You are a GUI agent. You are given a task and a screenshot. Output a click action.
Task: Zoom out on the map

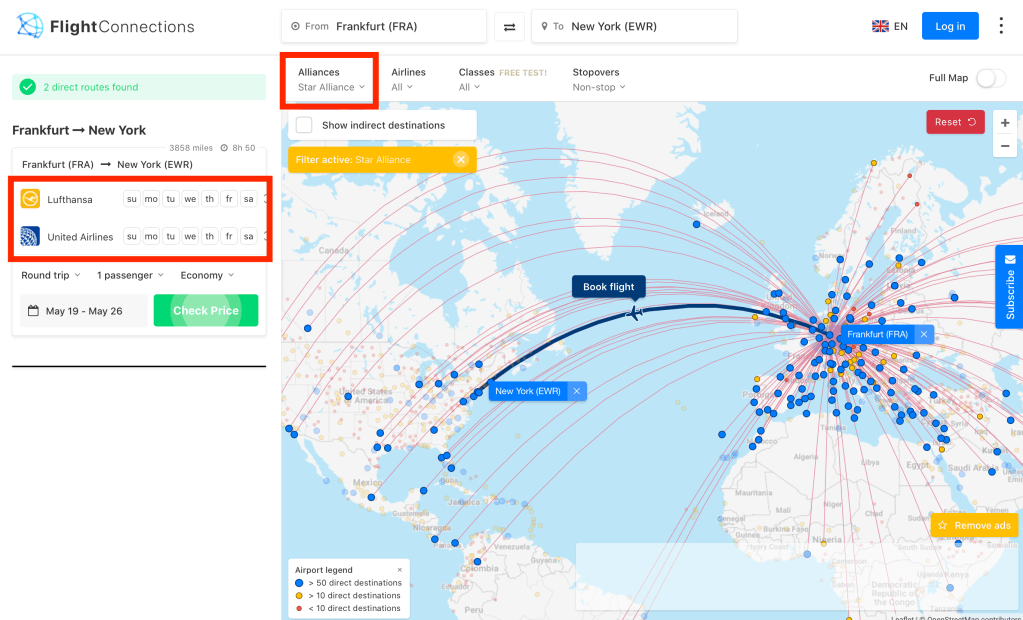pos(1005,146)
